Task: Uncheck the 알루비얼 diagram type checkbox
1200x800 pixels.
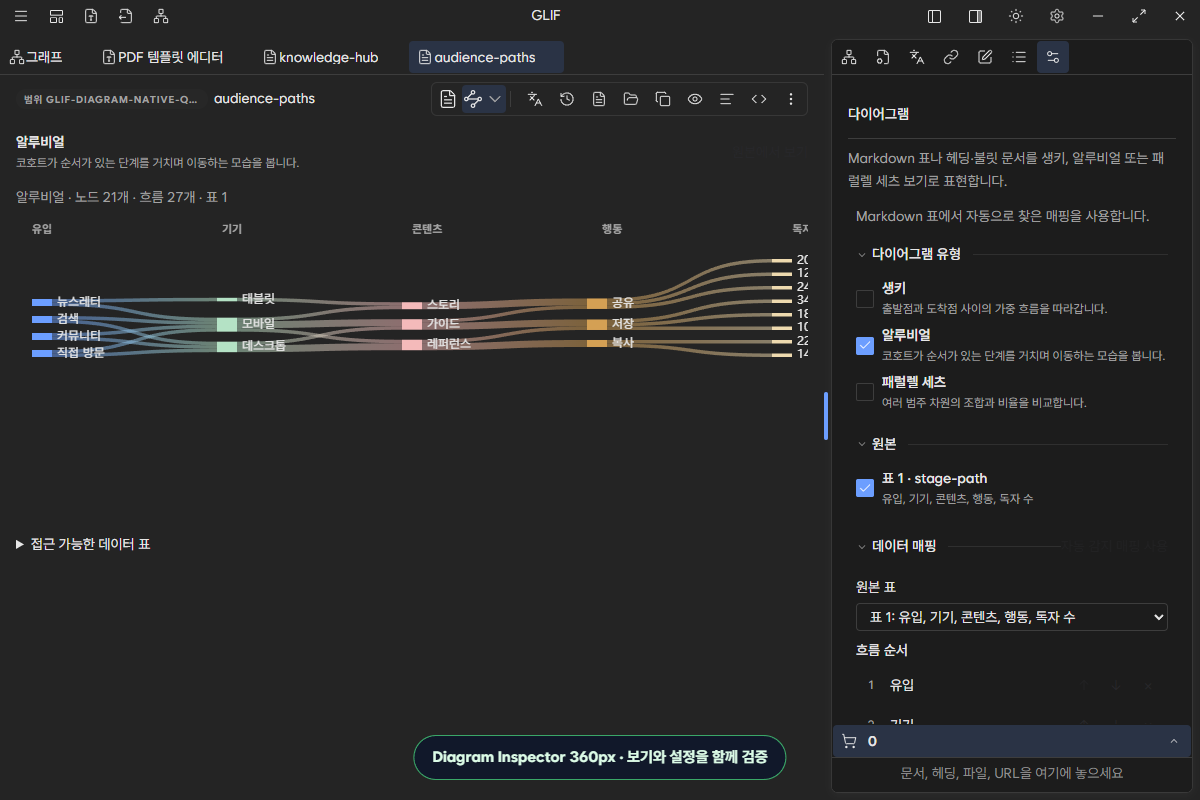Action: tap(865, 345)
